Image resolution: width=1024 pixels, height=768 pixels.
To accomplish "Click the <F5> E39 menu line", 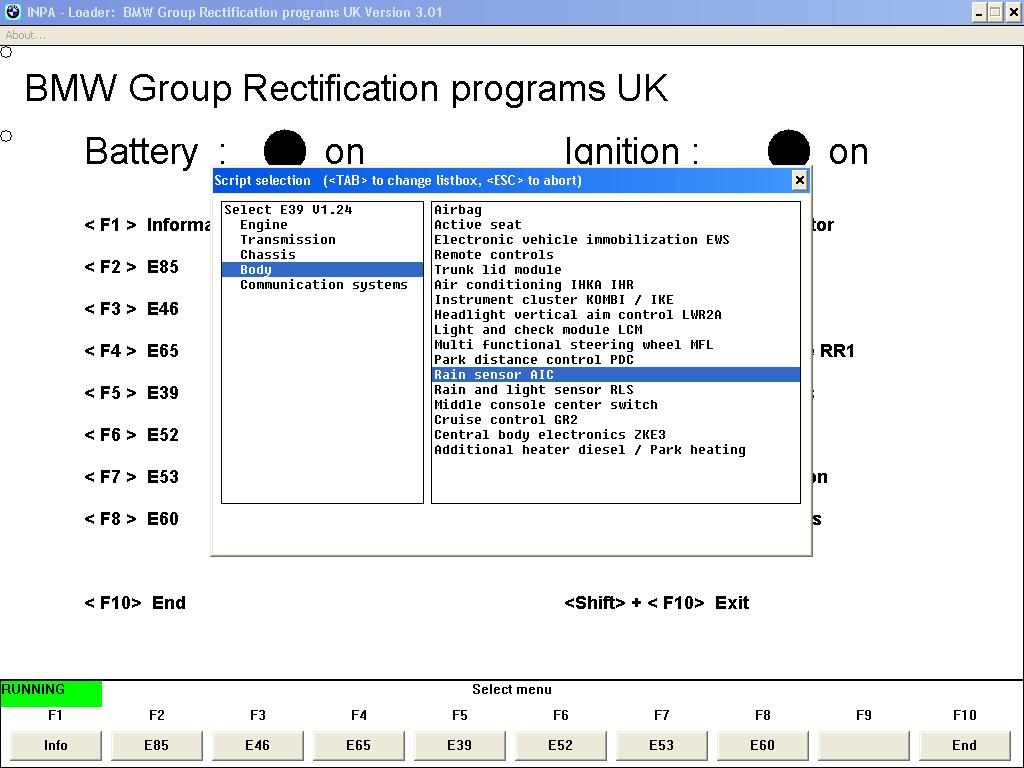I will tap(131, 393).
